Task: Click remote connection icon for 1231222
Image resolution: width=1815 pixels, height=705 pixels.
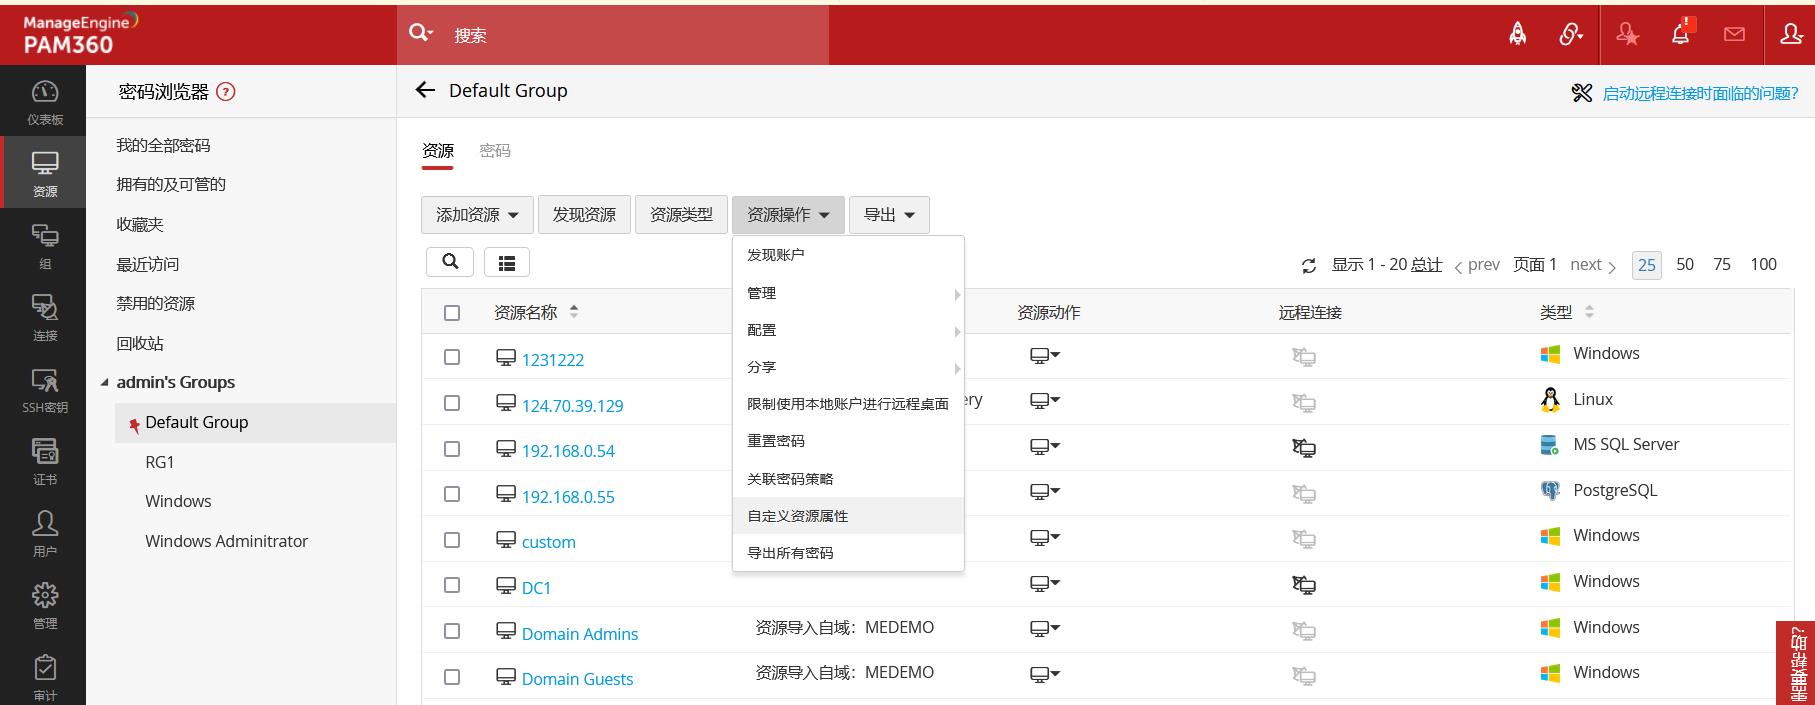Action: [1304, 357]
